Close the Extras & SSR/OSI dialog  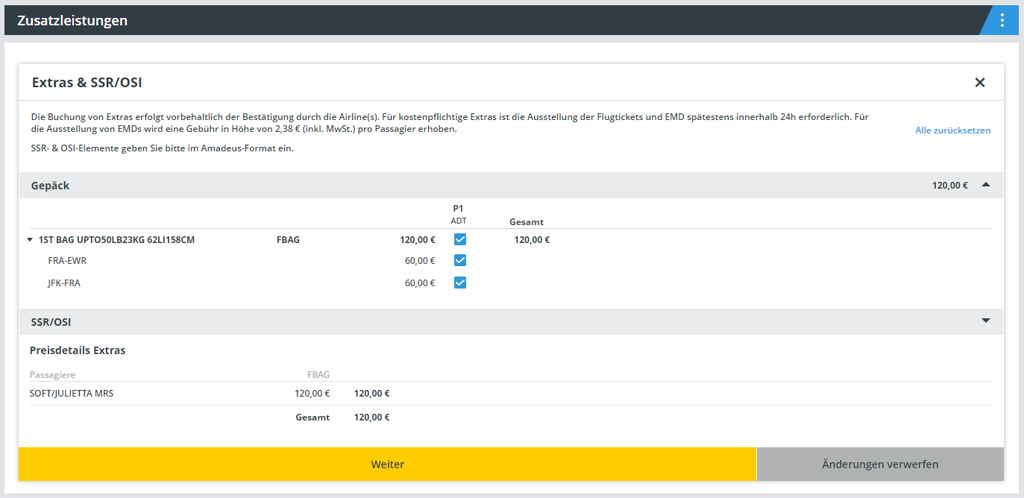point(980,83)
